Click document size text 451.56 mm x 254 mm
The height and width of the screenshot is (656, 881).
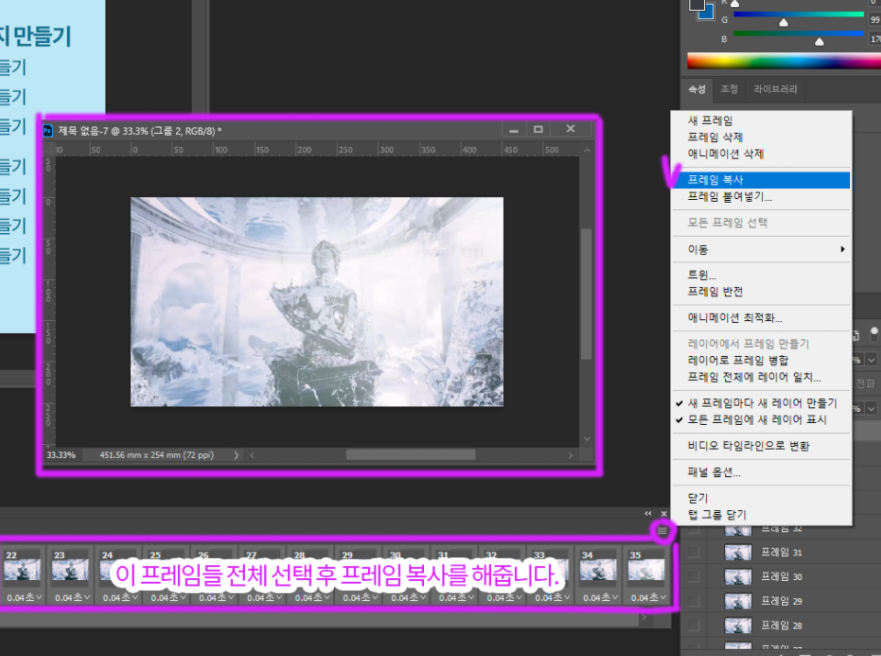pos(157,455)
